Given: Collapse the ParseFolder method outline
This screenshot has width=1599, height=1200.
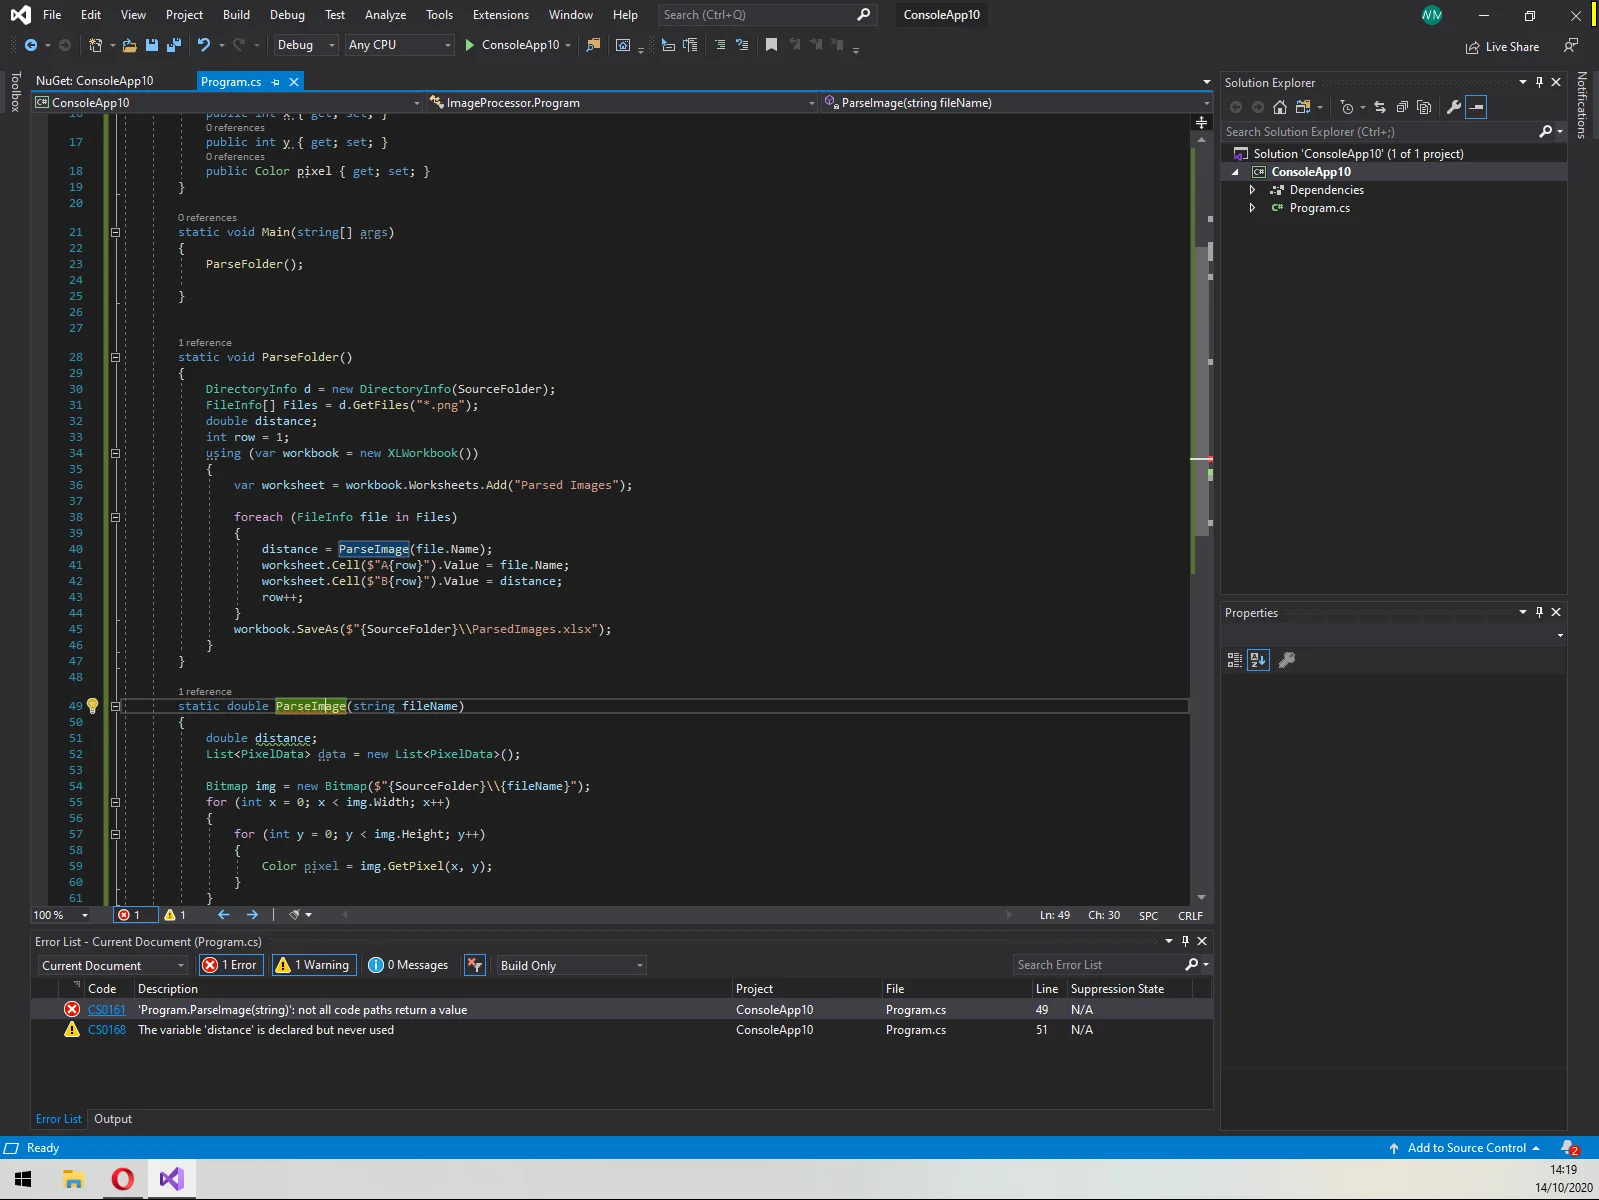Looking at the screenshot, I should [115, 357].
